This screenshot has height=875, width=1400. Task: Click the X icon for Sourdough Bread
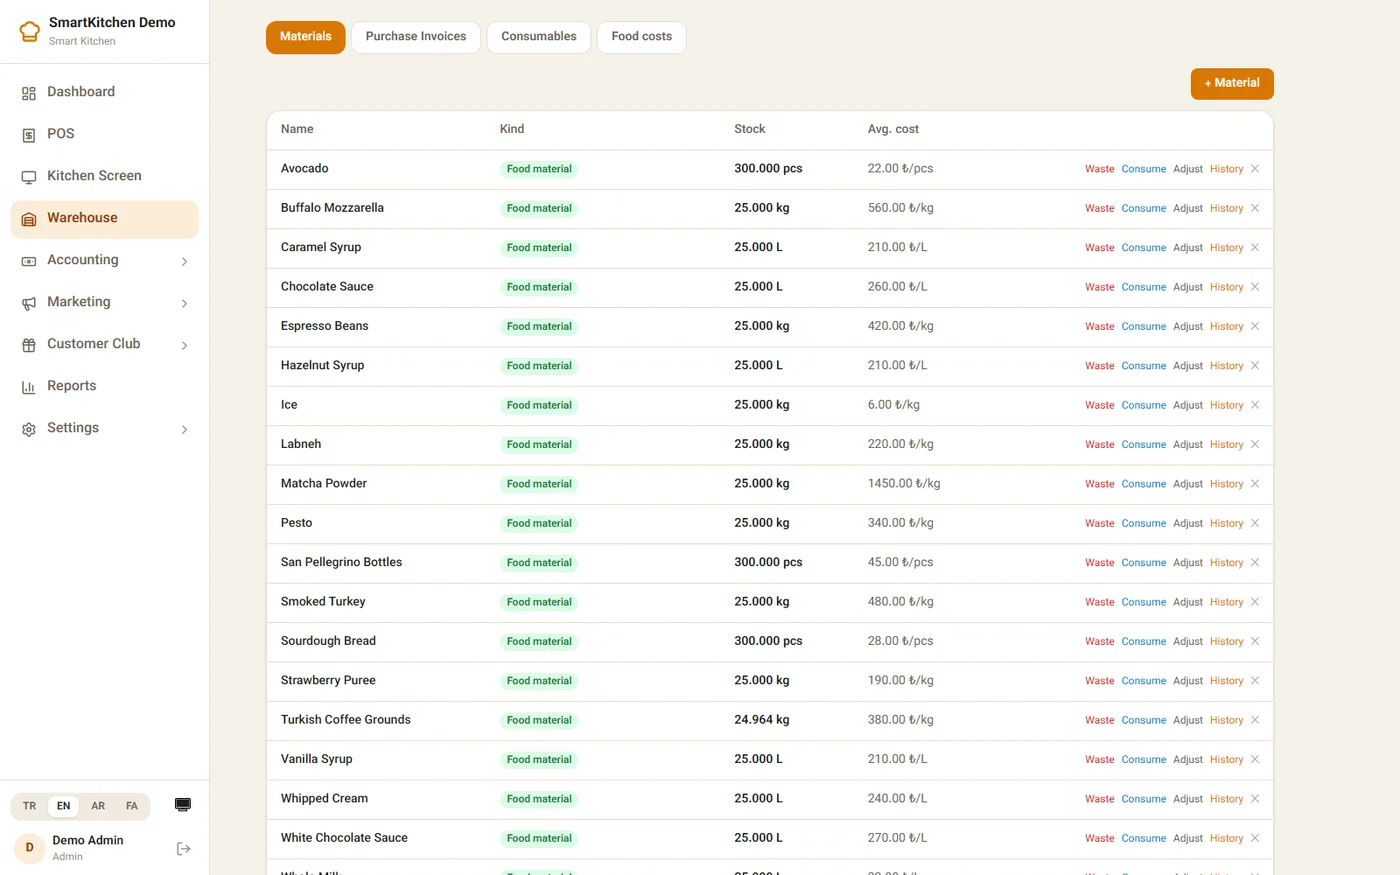pyautogui.click(x=1255, y=641)
